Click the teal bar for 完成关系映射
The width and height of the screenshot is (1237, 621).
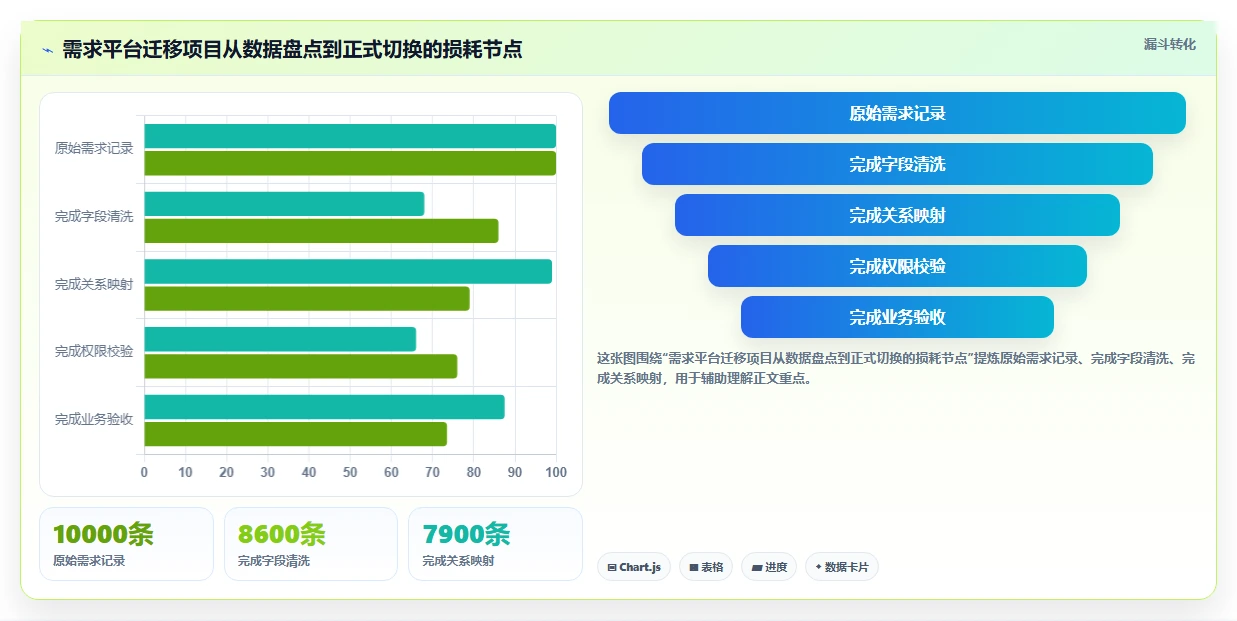click(348, 271)
